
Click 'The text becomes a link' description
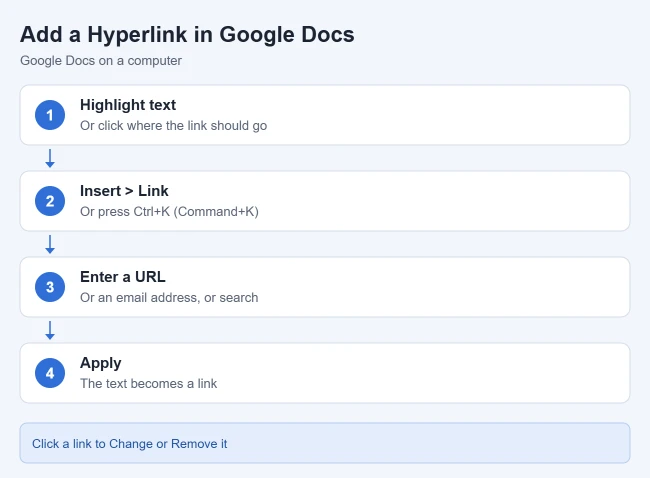coord(148,383)
